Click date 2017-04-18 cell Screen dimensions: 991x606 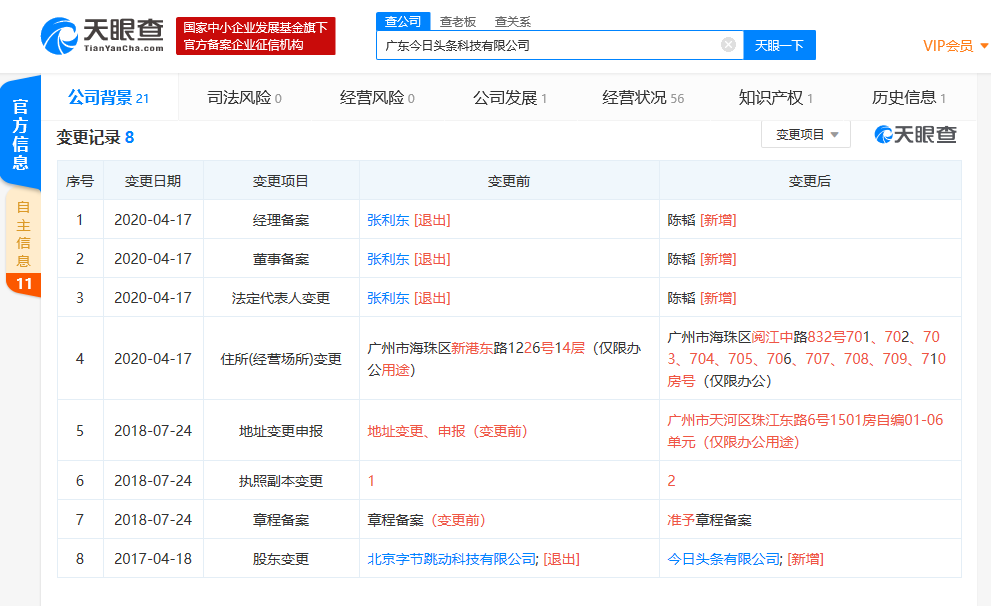tap(153, 559)
